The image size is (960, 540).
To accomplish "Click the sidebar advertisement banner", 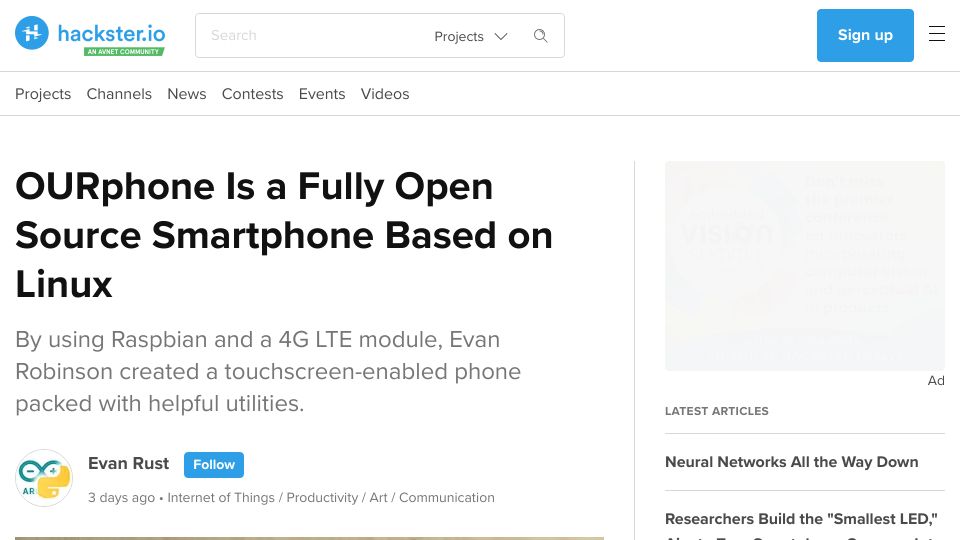I will point(804,266).
